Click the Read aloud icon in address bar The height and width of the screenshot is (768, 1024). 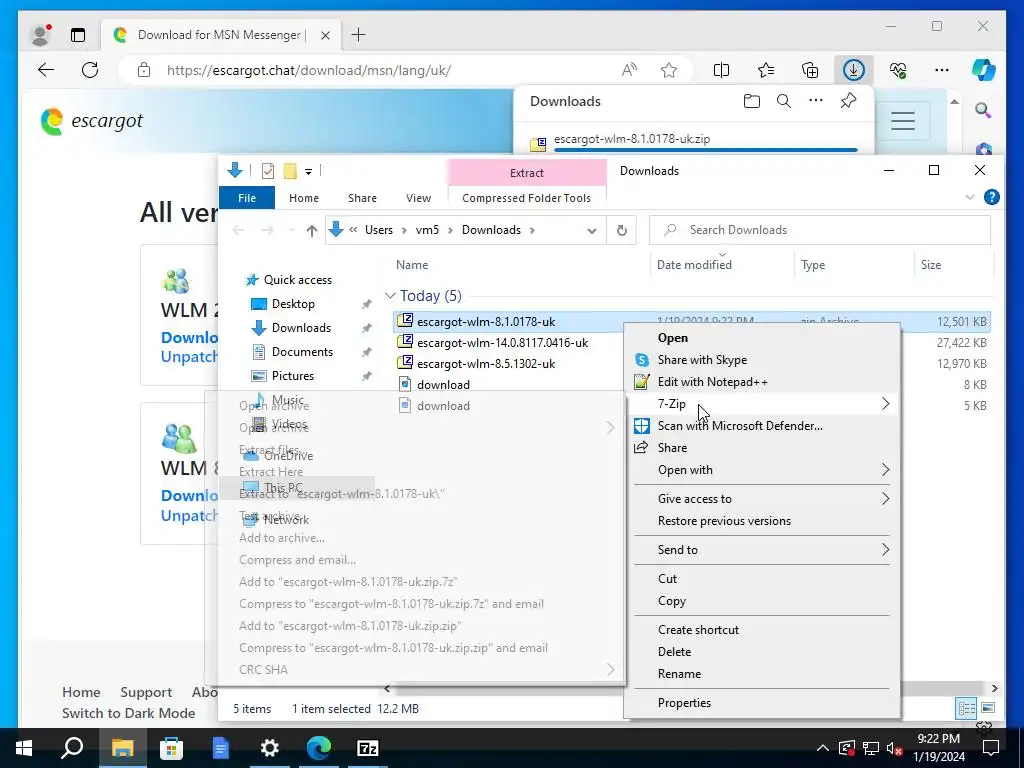click(x=629, y=70)
